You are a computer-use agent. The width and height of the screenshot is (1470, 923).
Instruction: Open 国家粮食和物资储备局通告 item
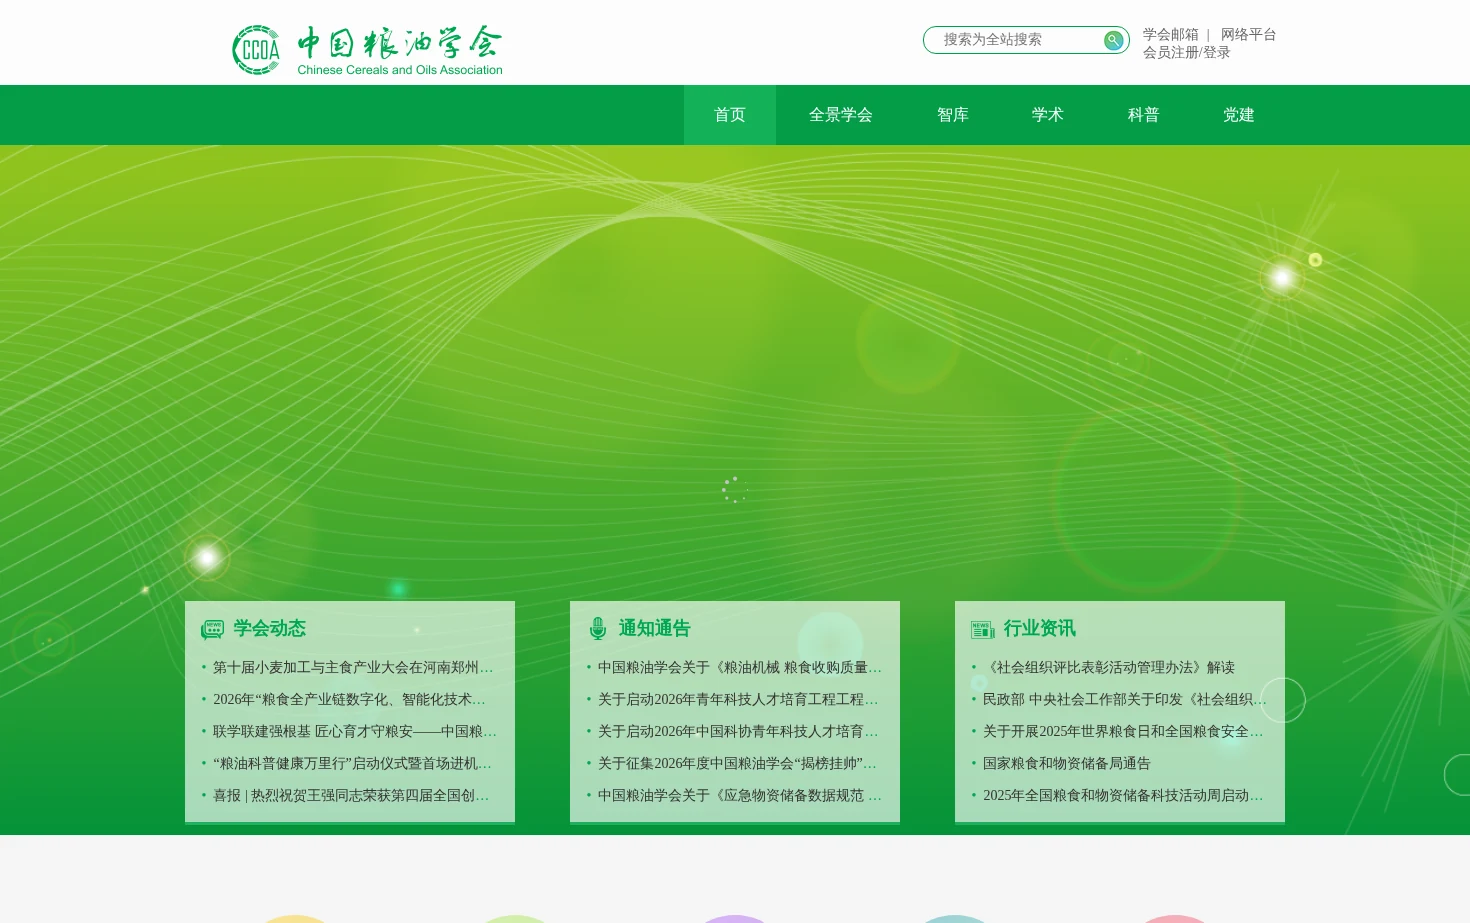click(x=1067, y=763)
